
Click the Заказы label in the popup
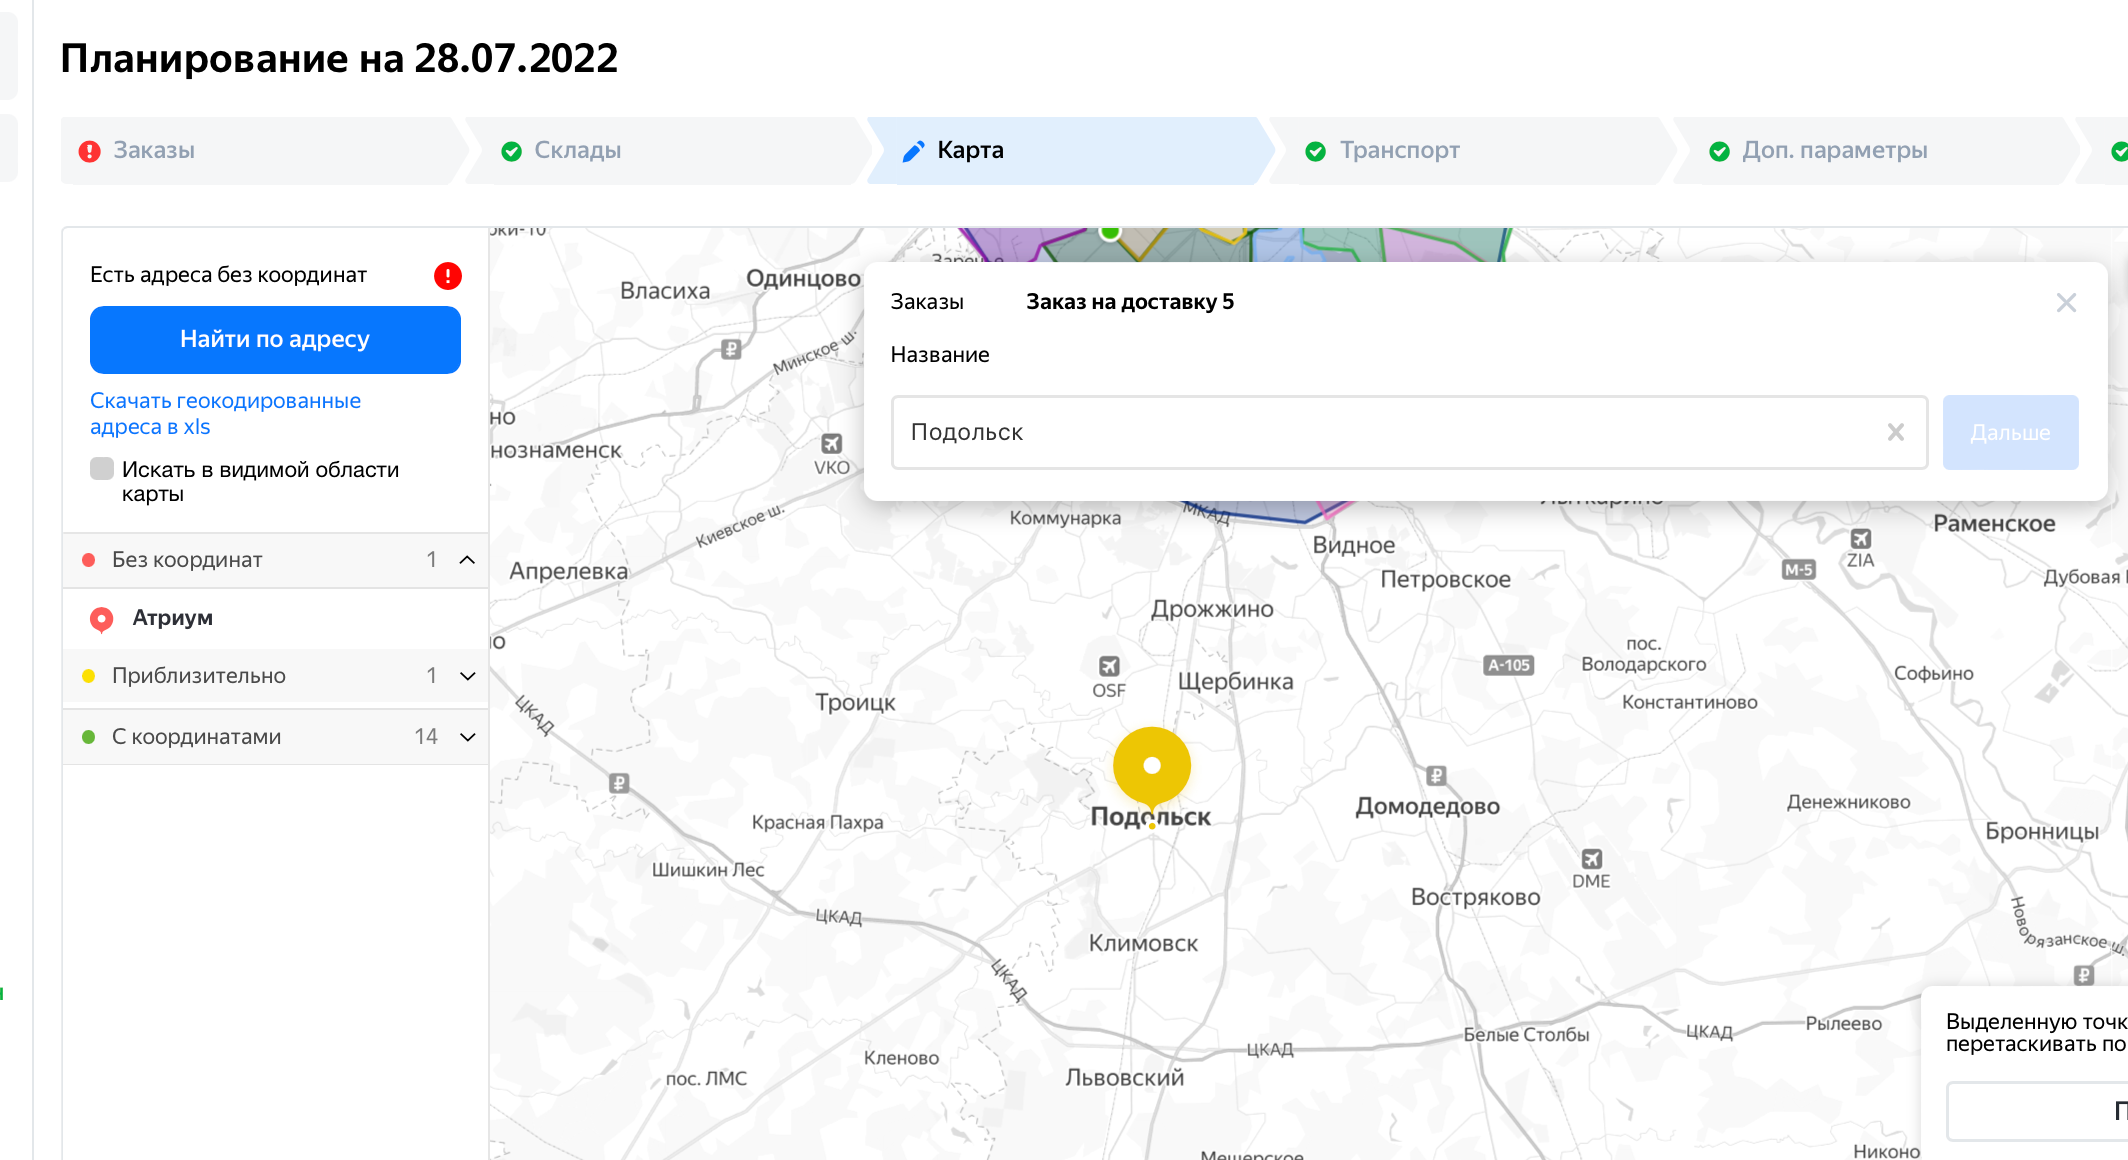(927, 302)
